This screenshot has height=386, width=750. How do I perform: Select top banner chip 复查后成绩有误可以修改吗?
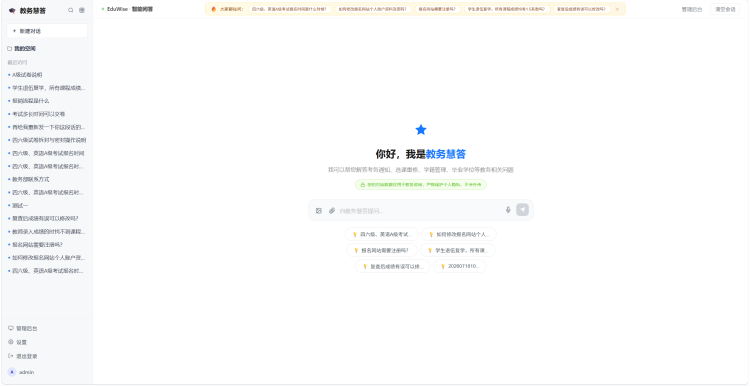coord(582,9)
